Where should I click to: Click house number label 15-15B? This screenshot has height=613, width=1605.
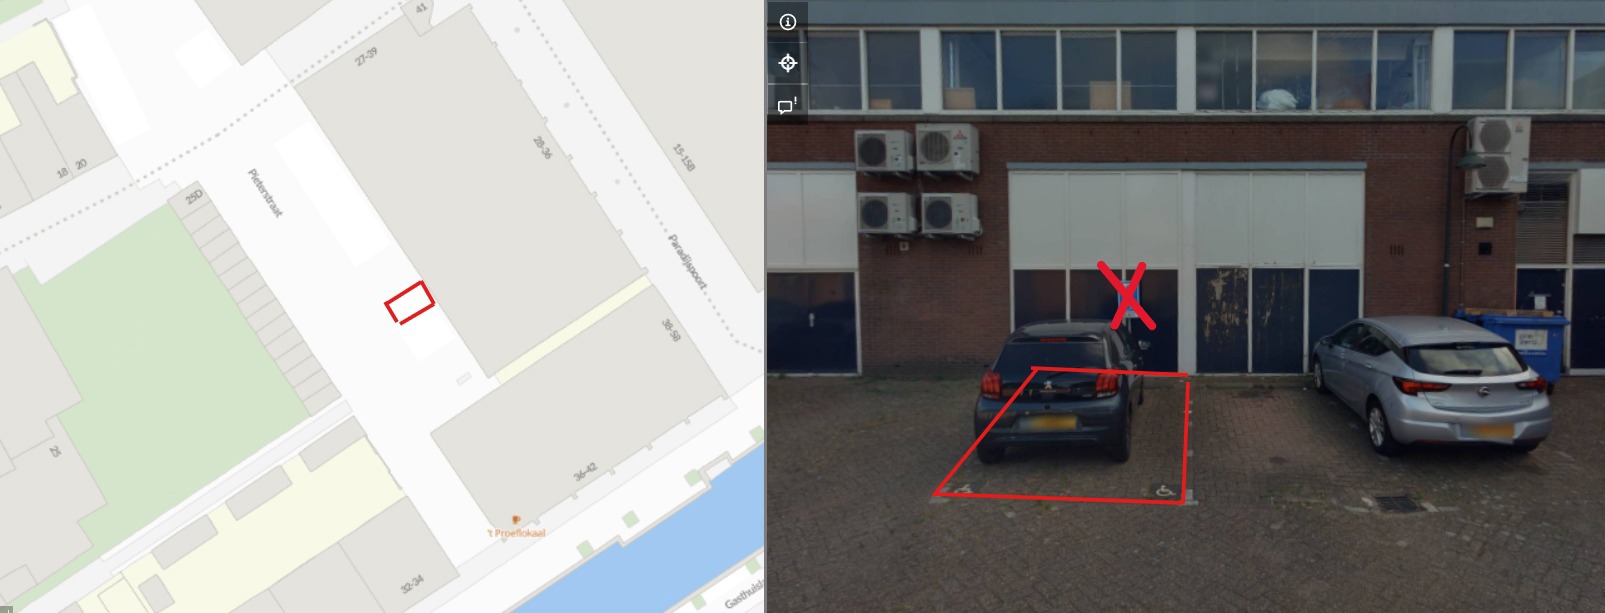coord(683,157)
